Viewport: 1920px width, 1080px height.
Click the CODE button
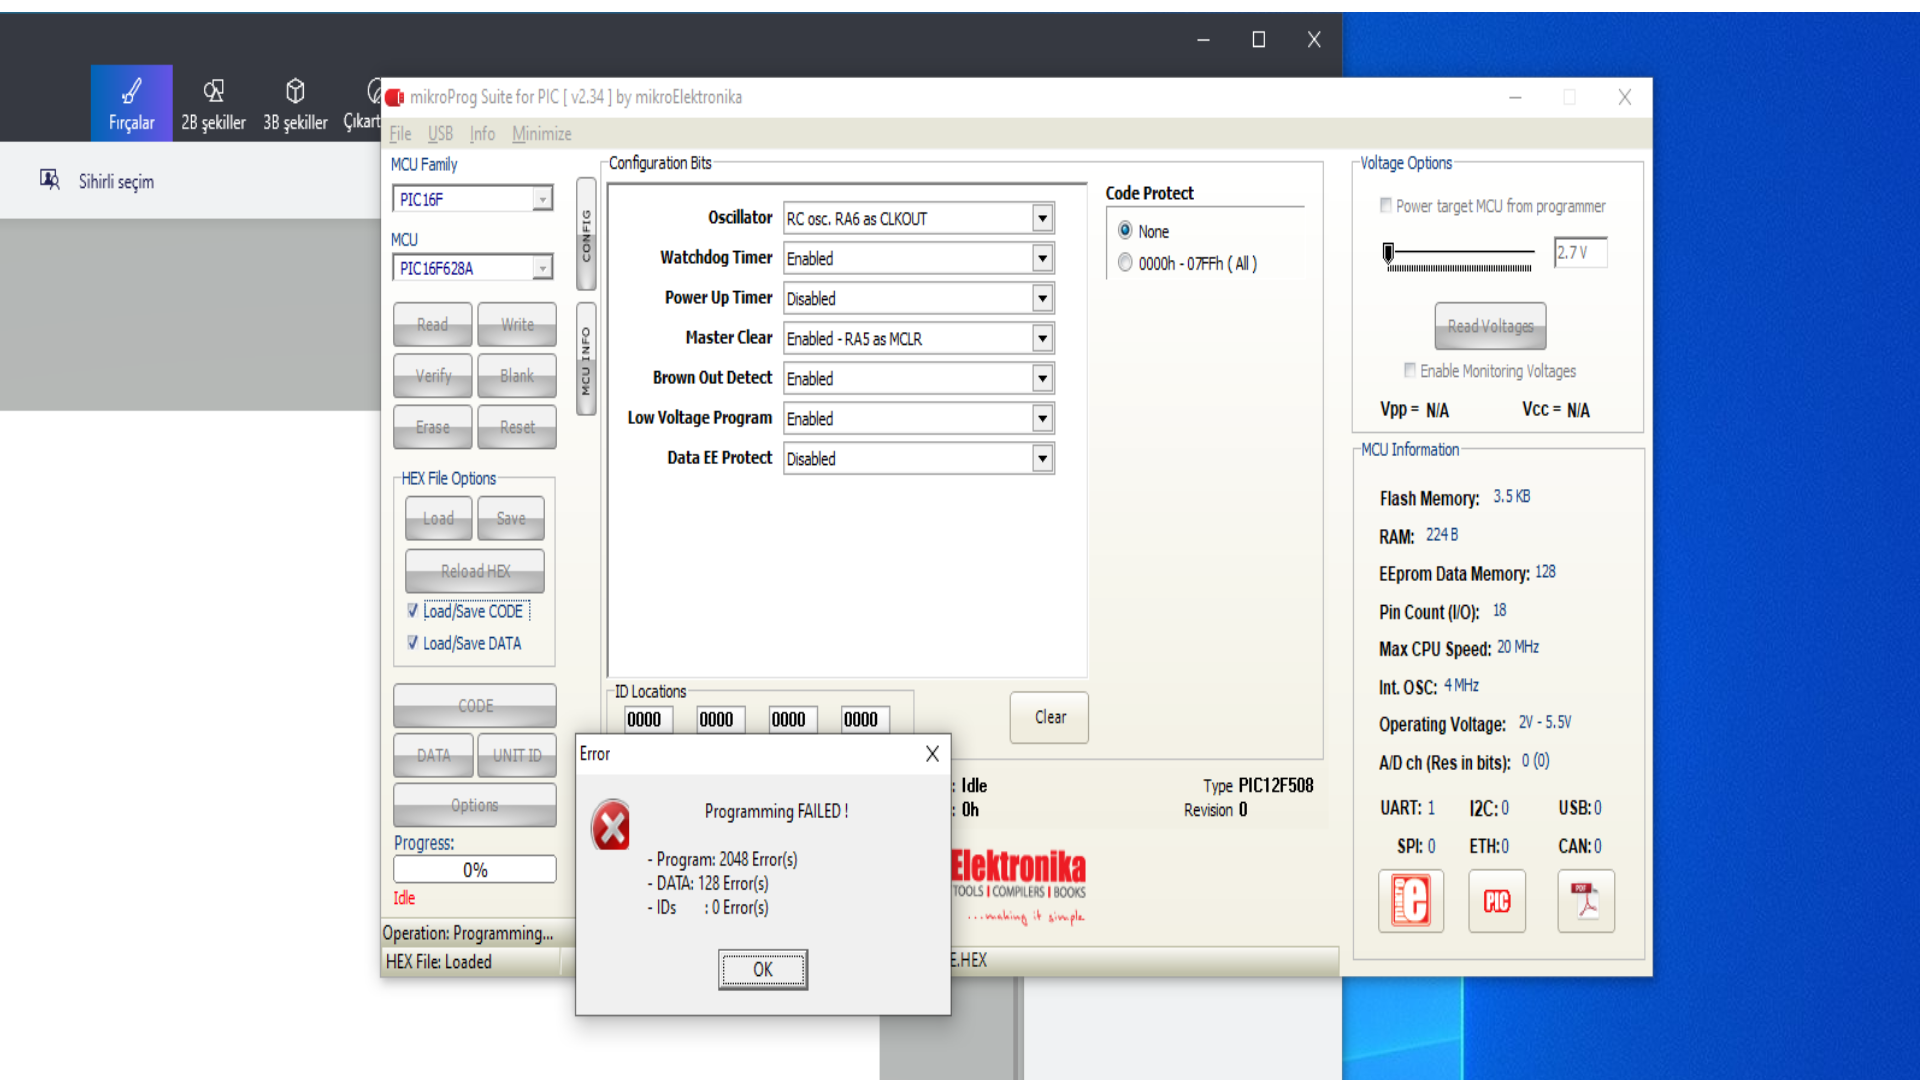coord(475,706)
